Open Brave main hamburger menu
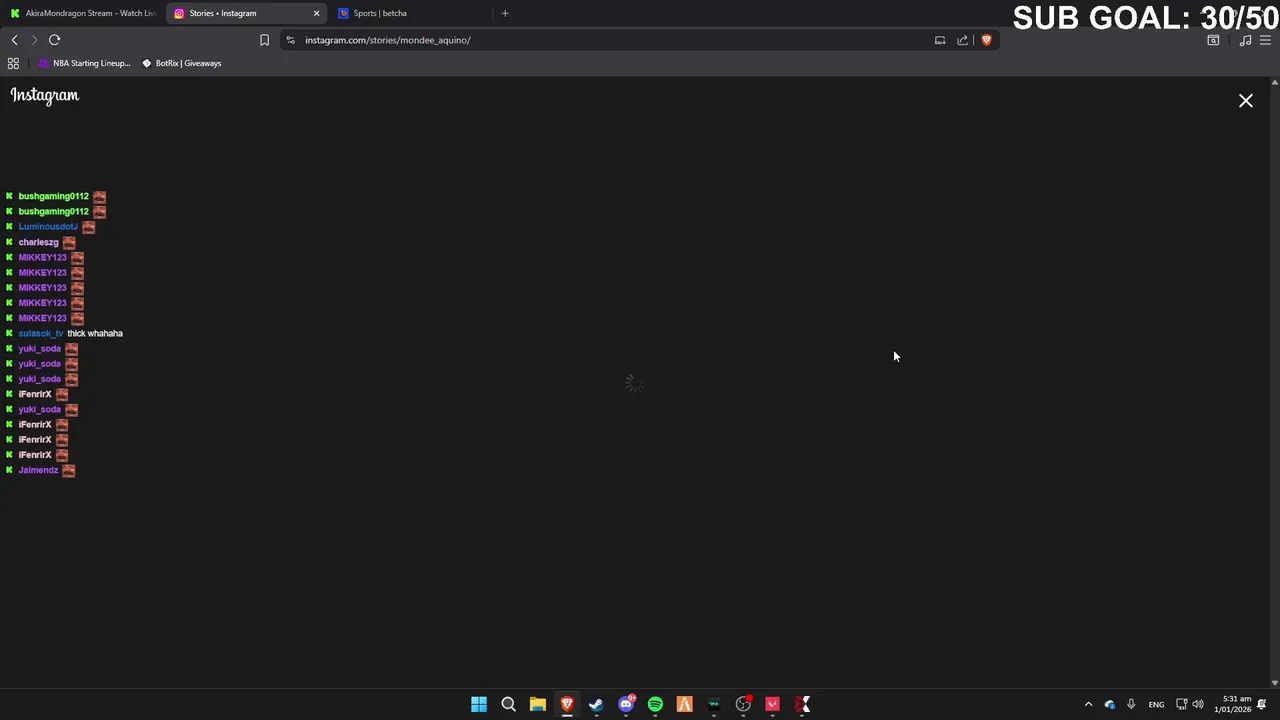Image resolution: width=1280 pixels, height=720 pixels. 1265,40
